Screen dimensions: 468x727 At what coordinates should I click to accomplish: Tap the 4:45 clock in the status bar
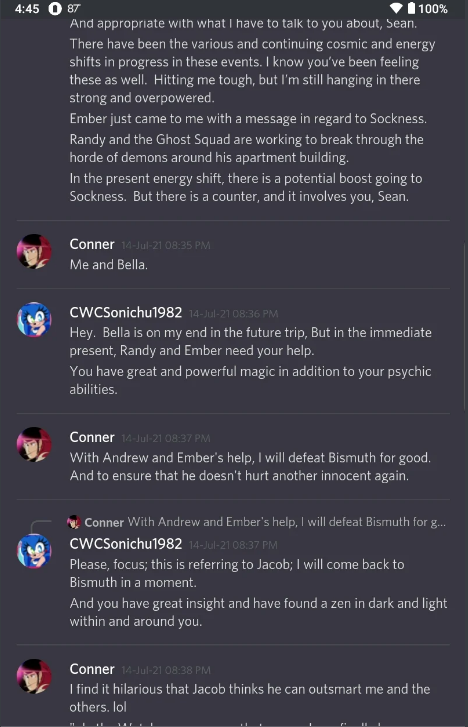pyautogui.click(x=27, y=9)
